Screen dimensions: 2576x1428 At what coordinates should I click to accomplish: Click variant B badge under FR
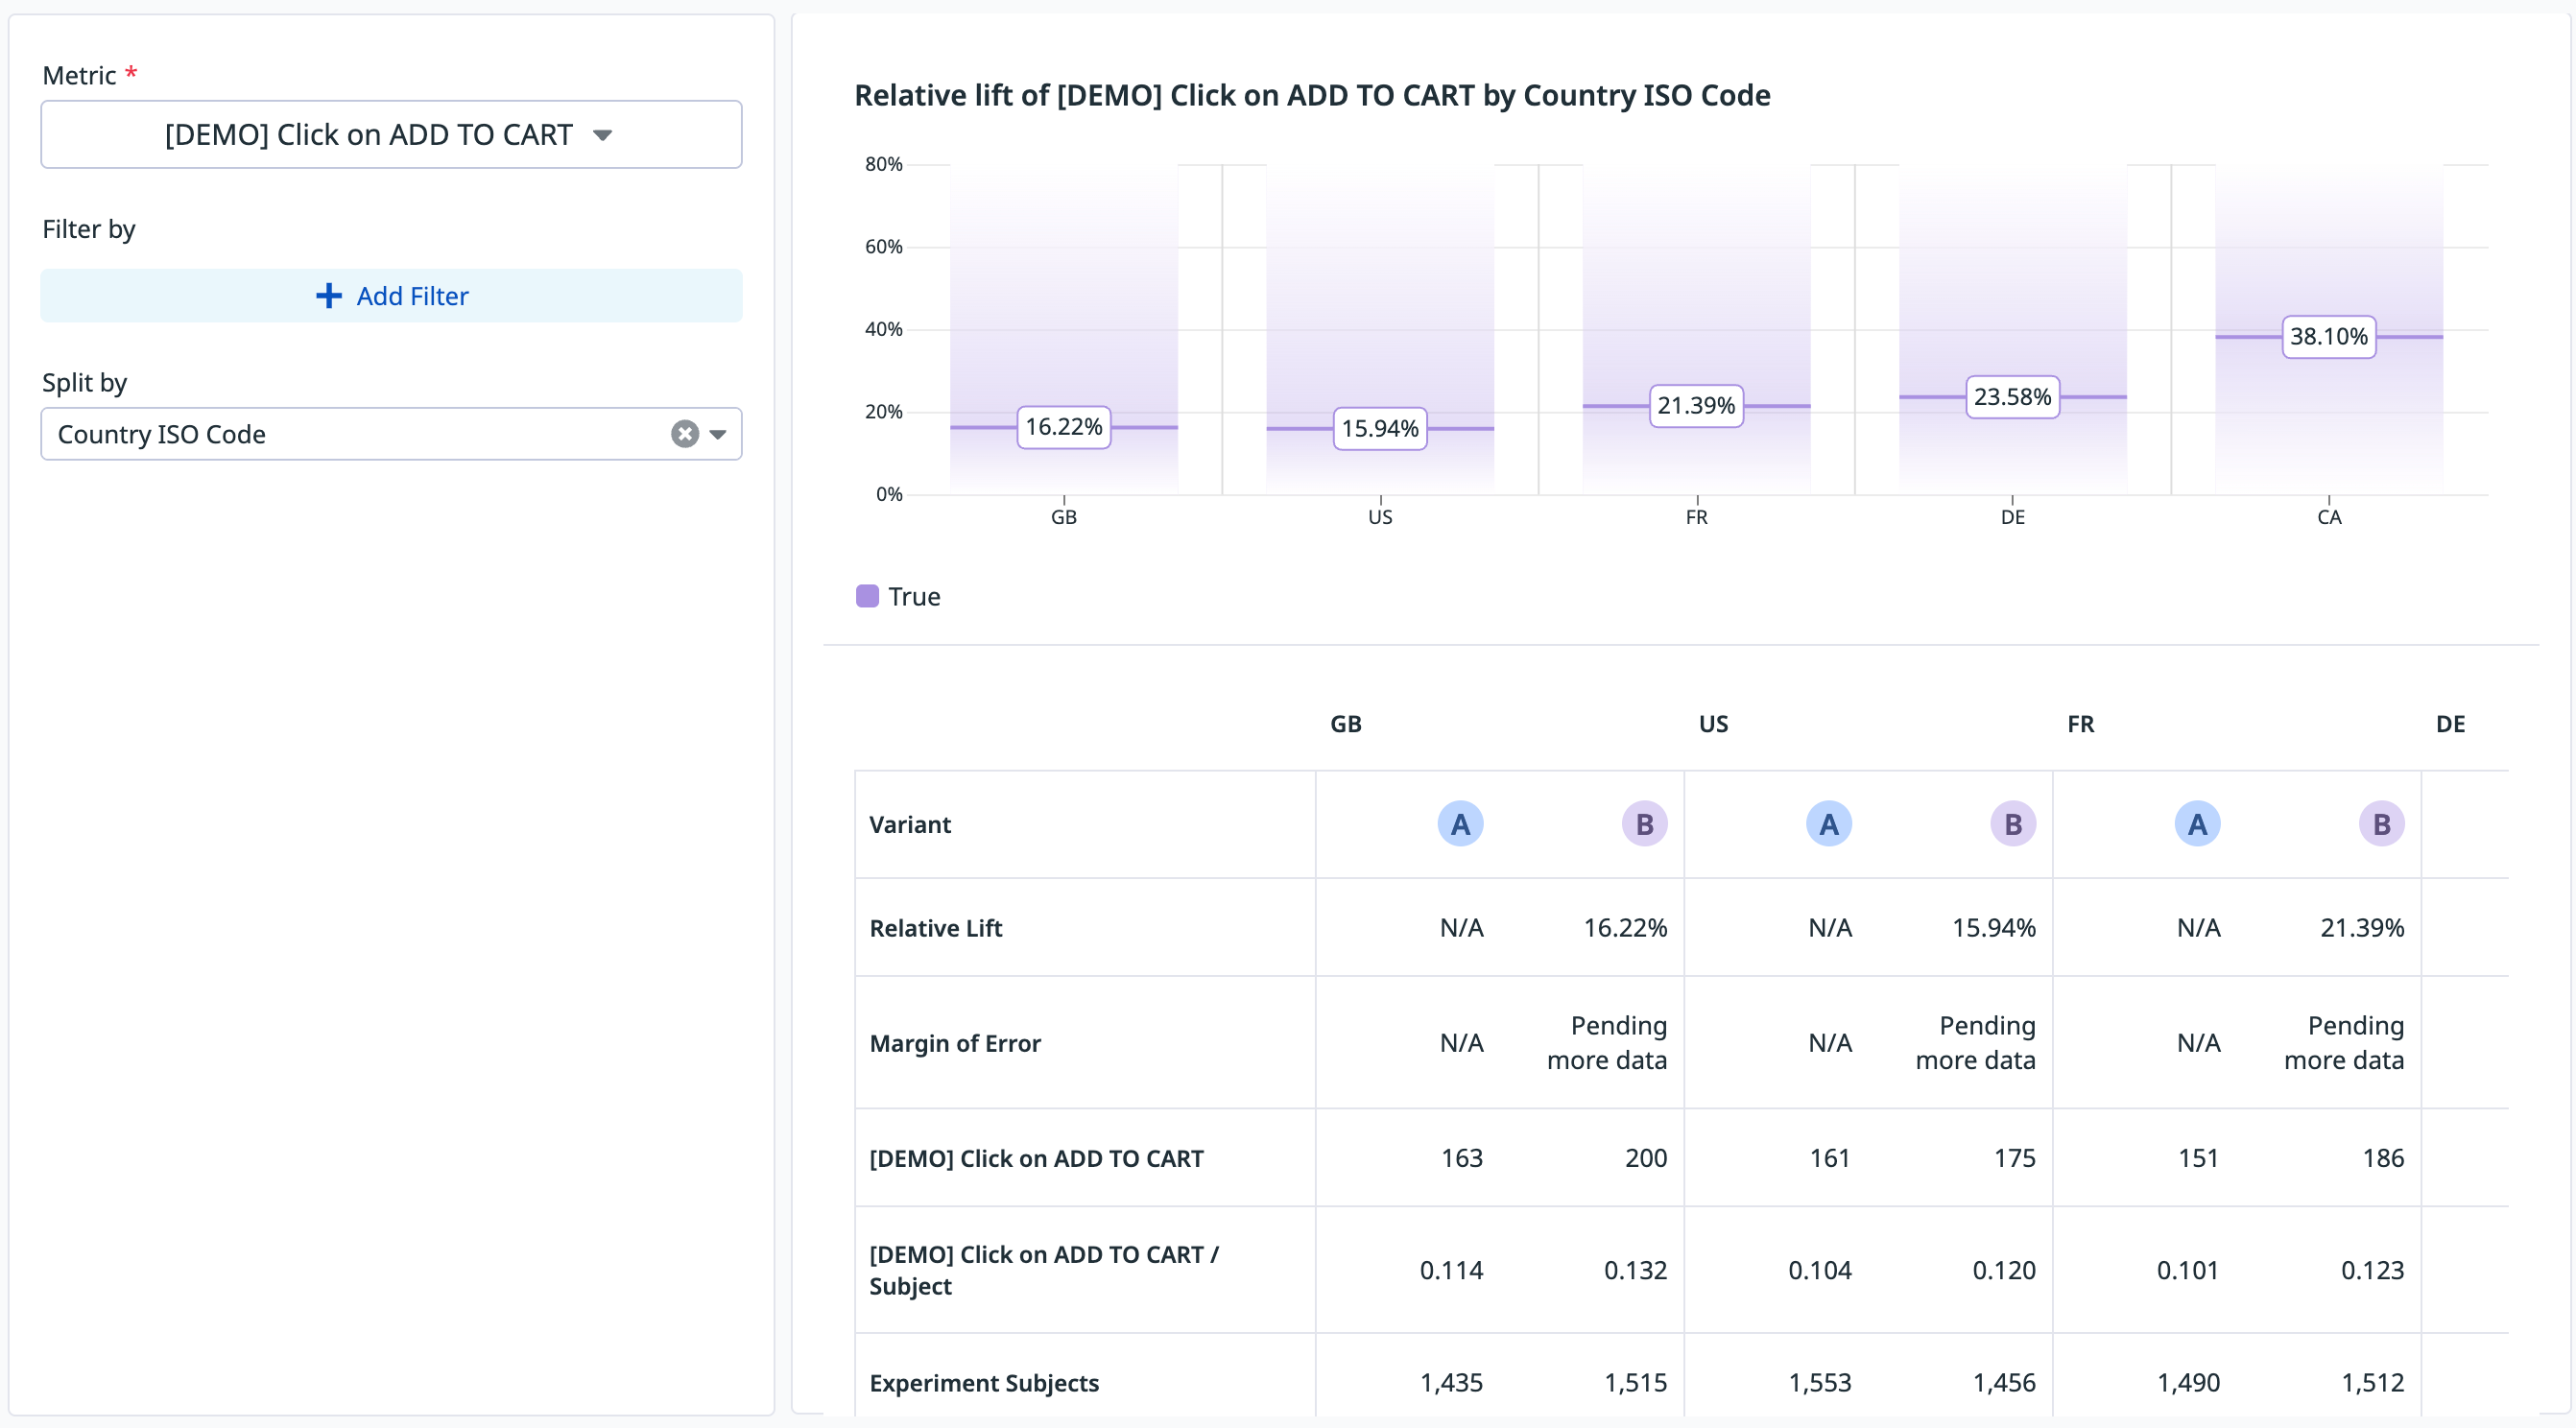pos(2380,825)
